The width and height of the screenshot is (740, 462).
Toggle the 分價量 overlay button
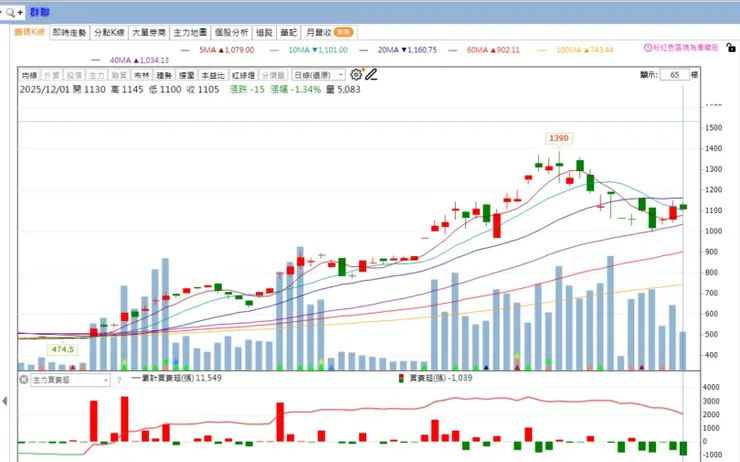coord(273,75)
